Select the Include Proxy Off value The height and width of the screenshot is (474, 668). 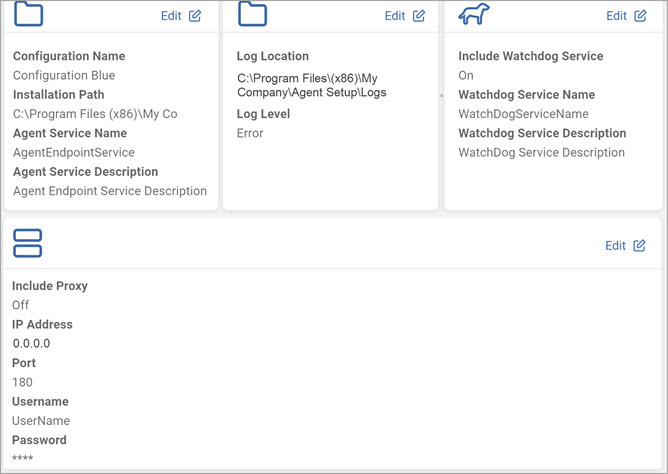(x=20, y=305)
